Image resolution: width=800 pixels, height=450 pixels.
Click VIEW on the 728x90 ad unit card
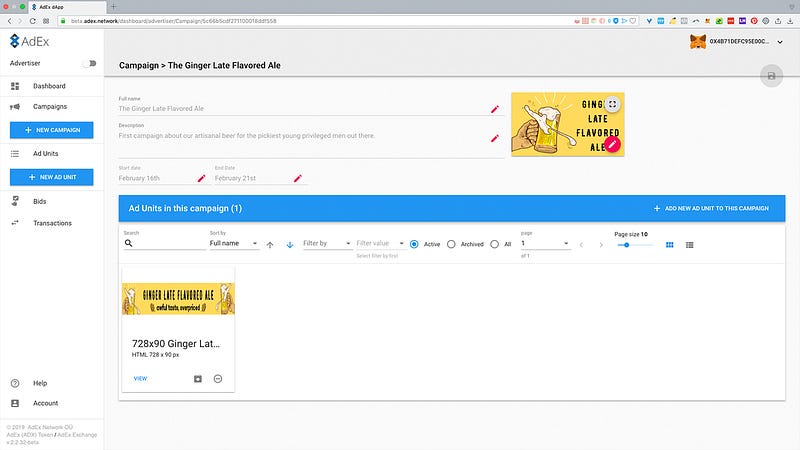tap(140, 379)
